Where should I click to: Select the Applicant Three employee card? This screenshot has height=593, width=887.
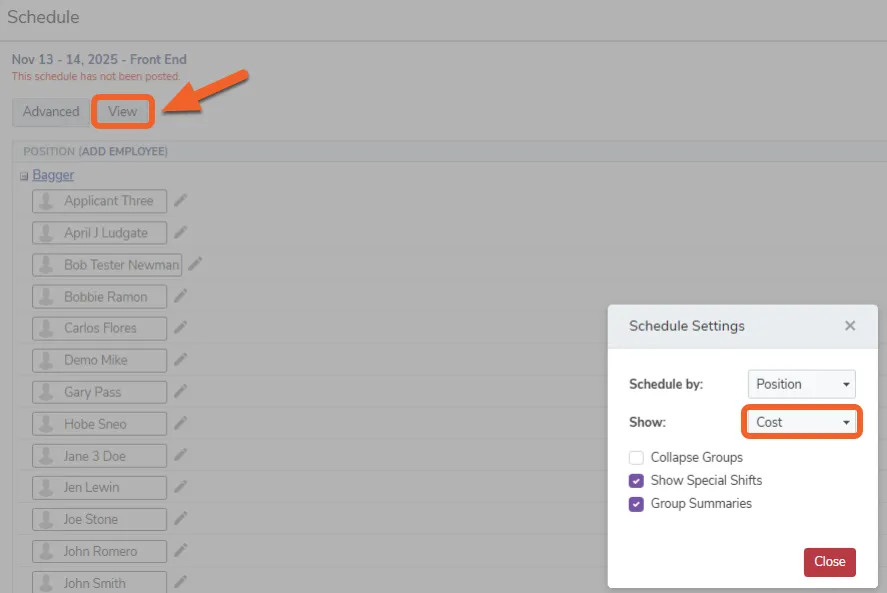[x=100, y=201]
